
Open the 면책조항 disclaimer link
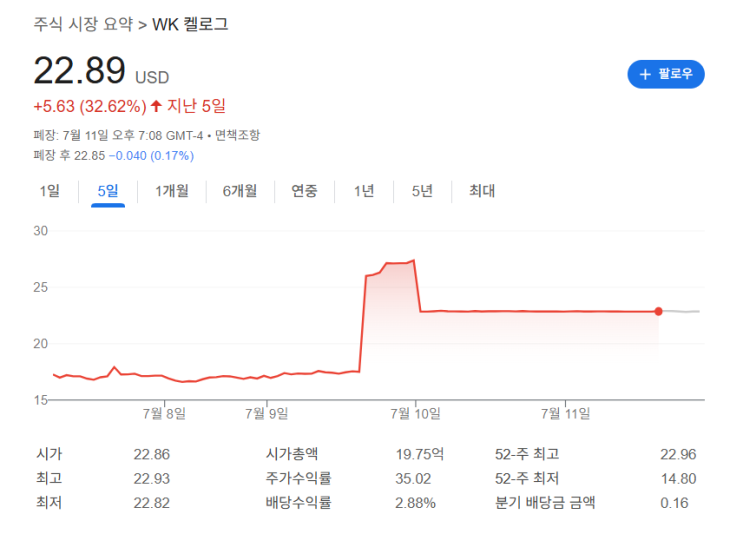coord(237,135)
